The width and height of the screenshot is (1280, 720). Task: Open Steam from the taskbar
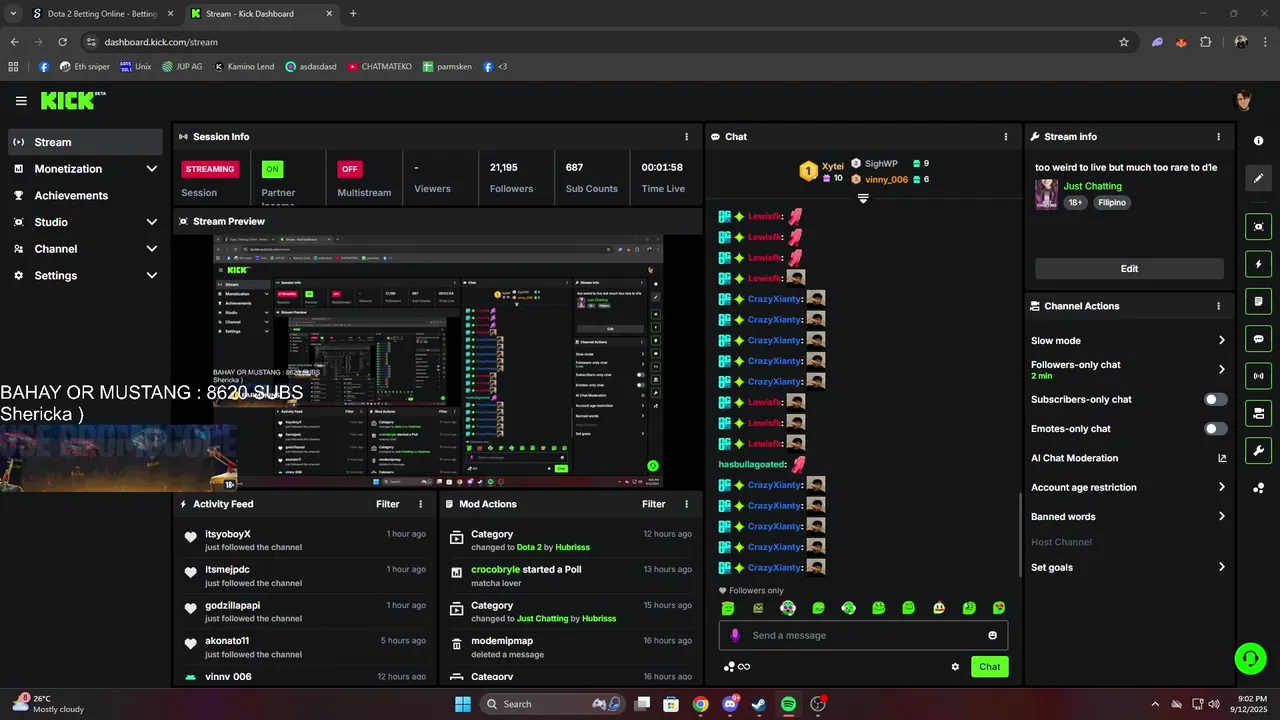pos(759,704)
